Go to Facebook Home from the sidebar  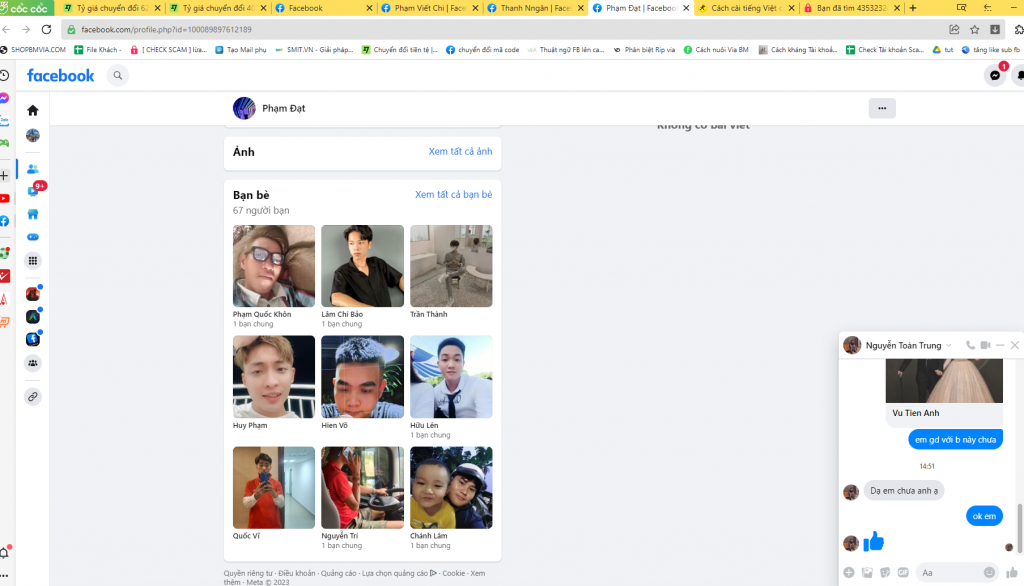click(33, 110)
